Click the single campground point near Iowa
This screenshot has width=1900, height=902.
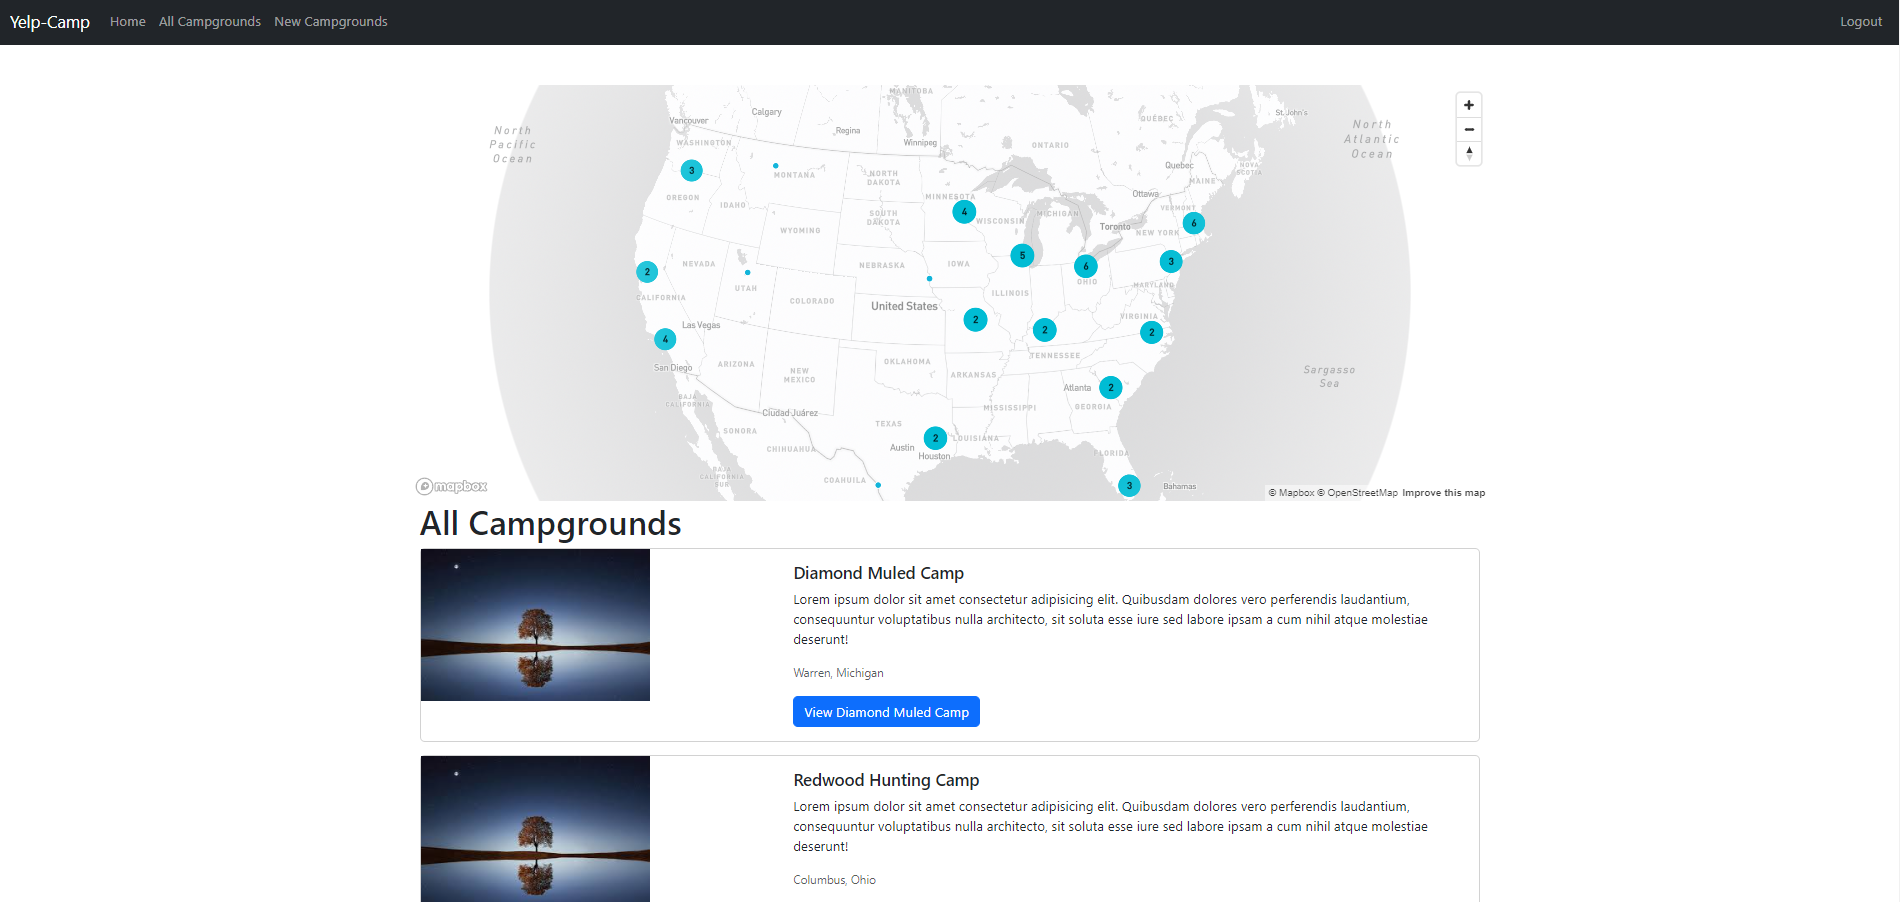coord(929,278)
